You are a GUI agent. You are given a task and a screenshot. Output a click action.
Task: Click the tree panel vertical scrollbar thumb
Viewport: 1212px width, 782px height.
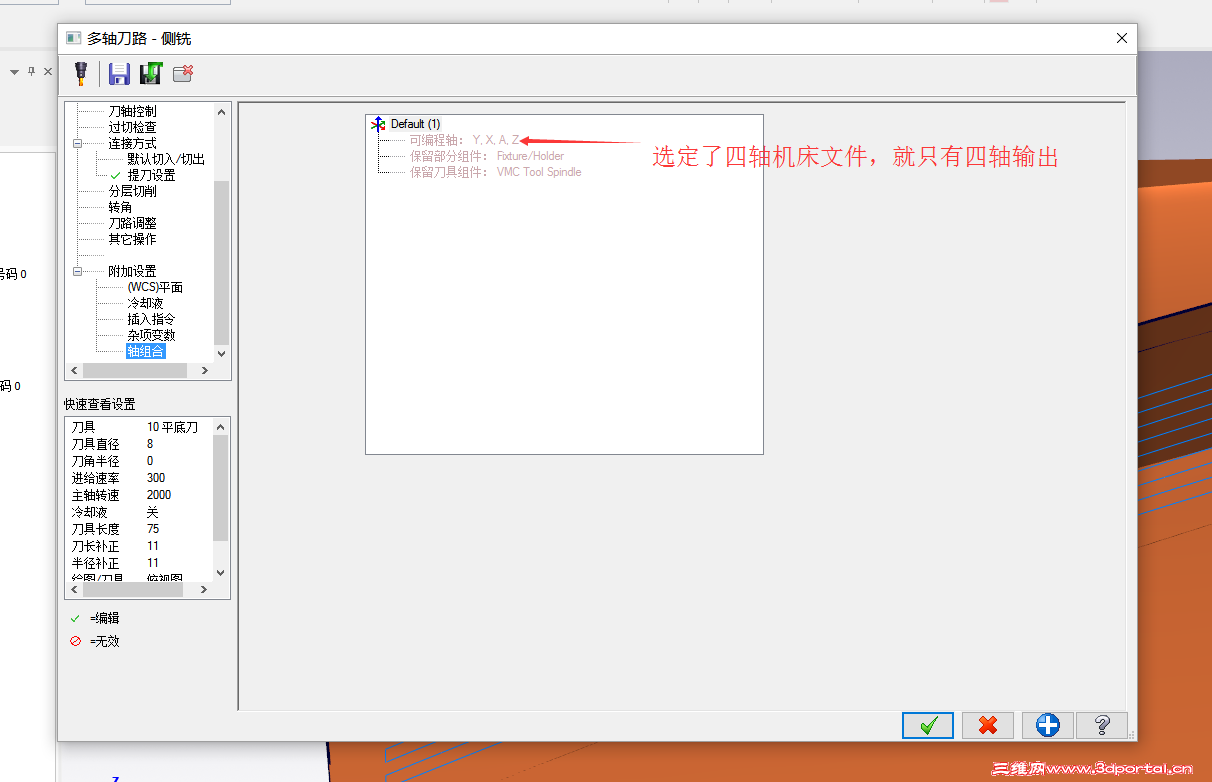coord(221,262)
